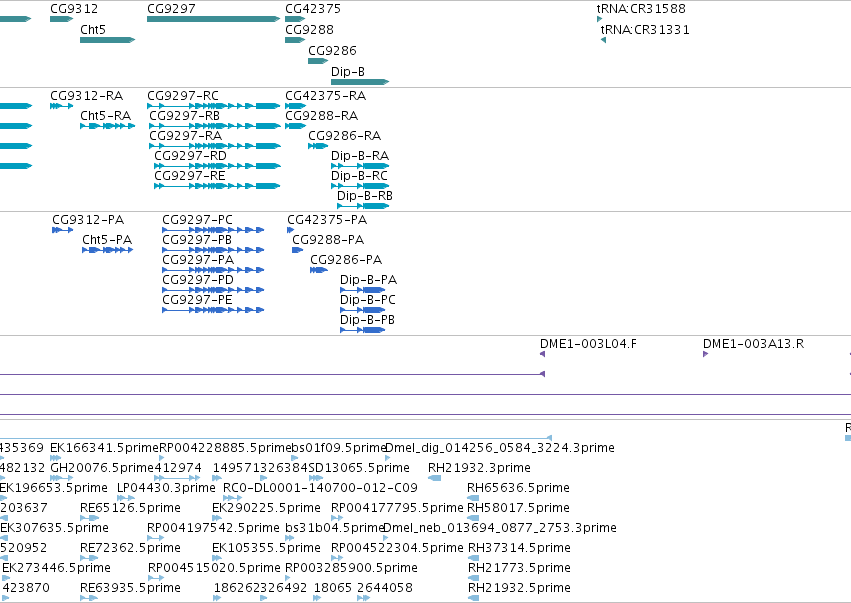
Task: Click Dmel_neb_013694_0877_2753.3prime EST label
Action: pos(500,528)
